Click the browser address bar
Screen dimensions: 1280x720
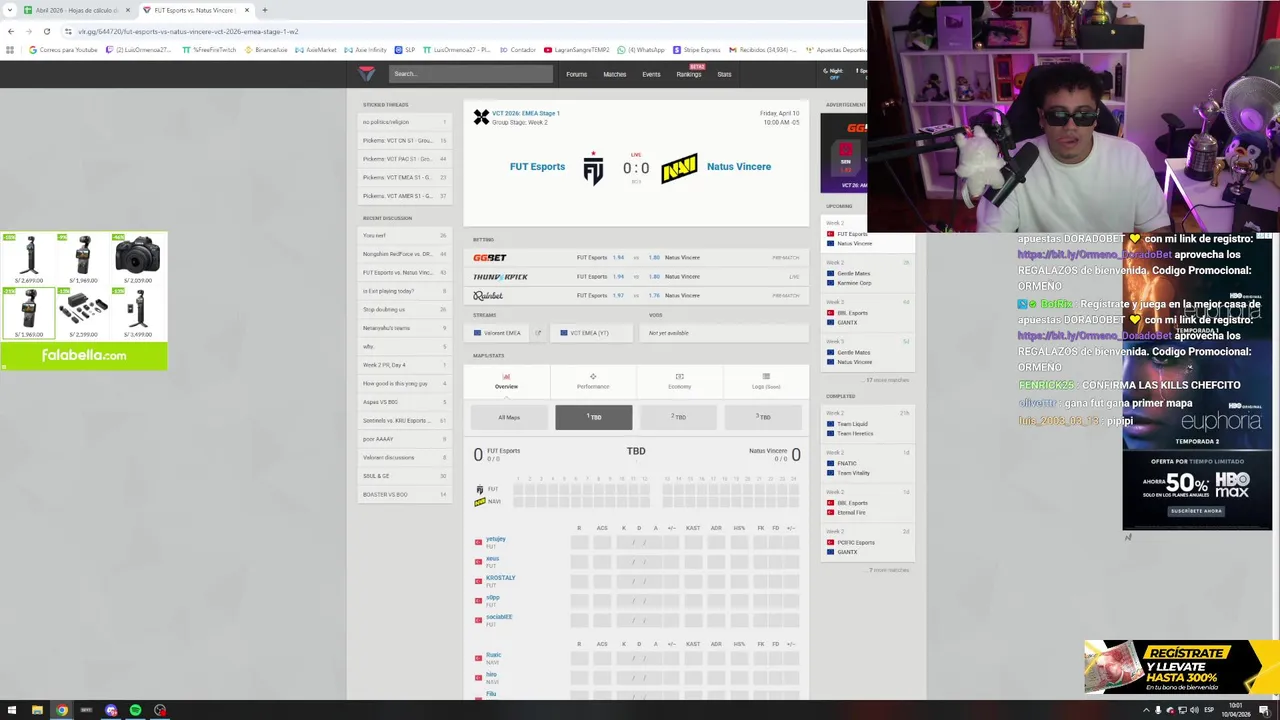click(x=460, y=31)
